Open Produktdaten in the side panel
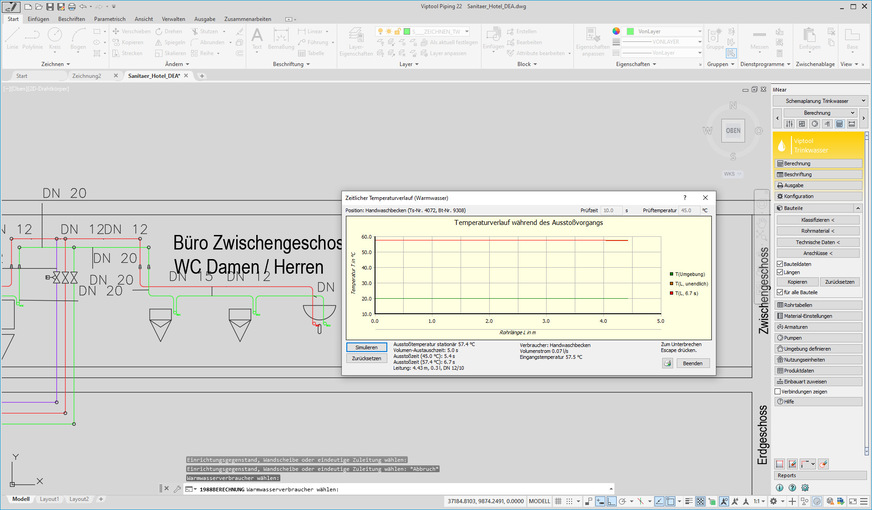The height and width of the screenshot is (510, 872). (x=818, y=370)
